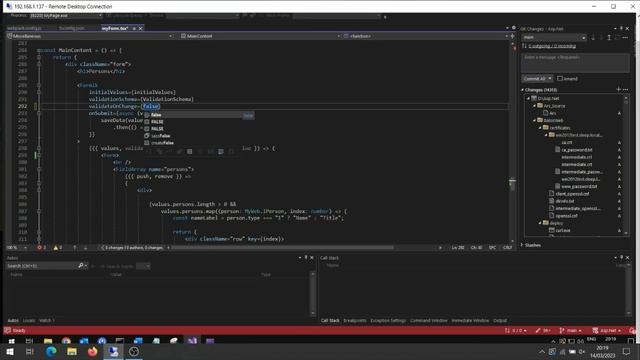
Task: Open the Windows Start menu
Action: tap(10, 351)
